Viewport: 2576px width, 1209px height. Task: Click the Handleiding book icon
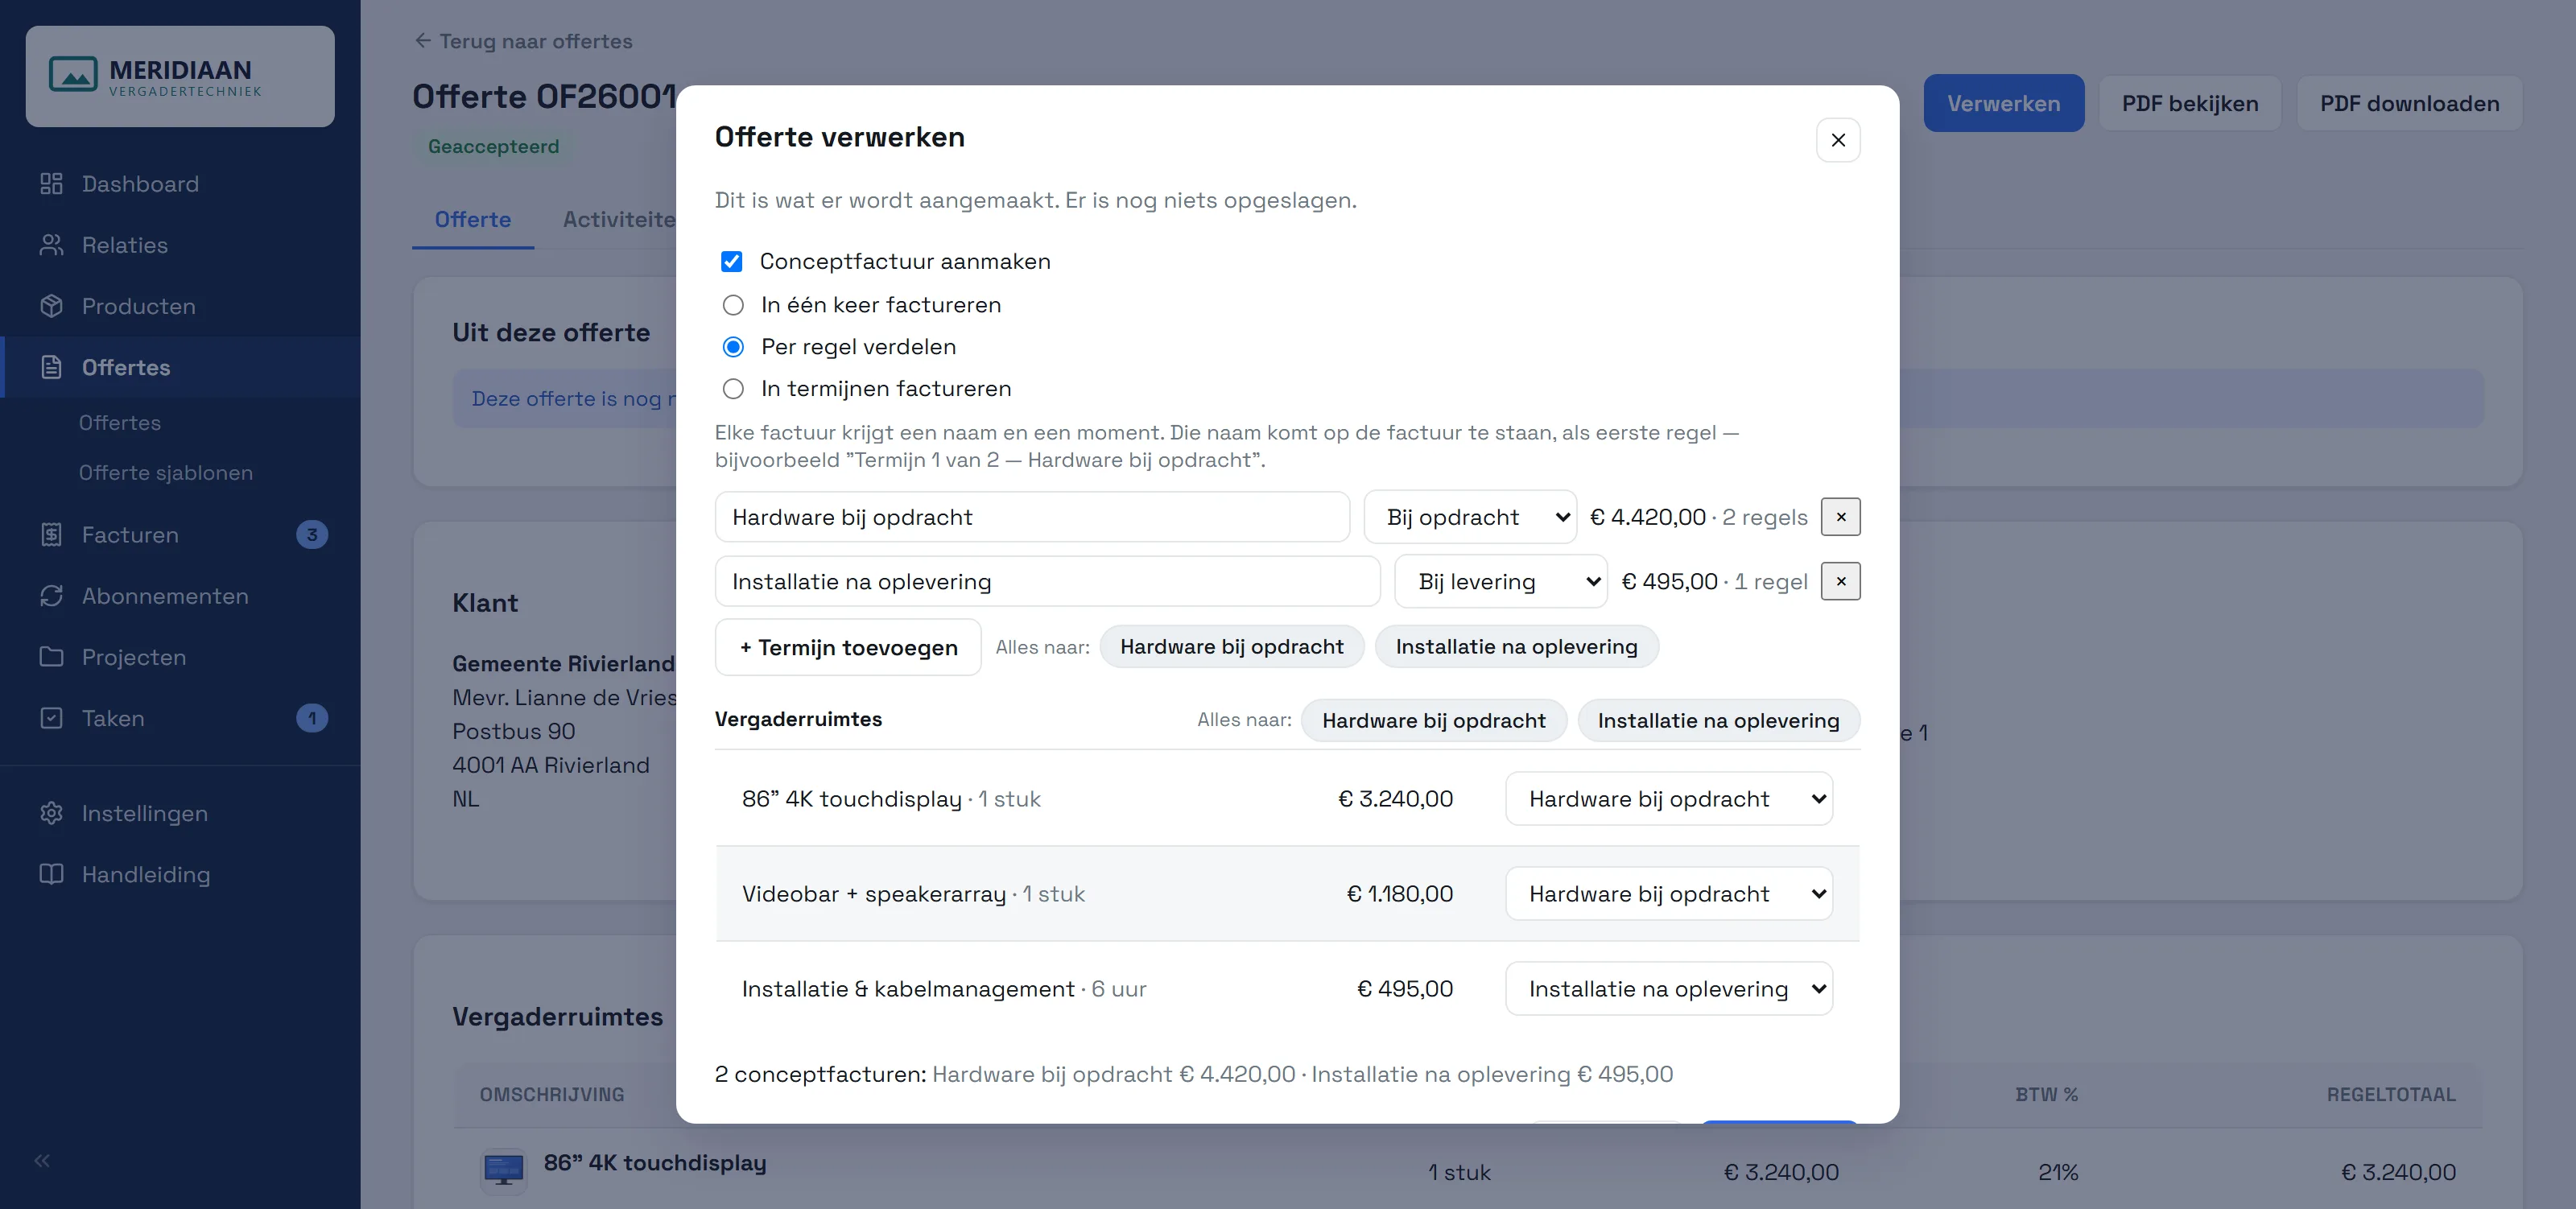51,874
